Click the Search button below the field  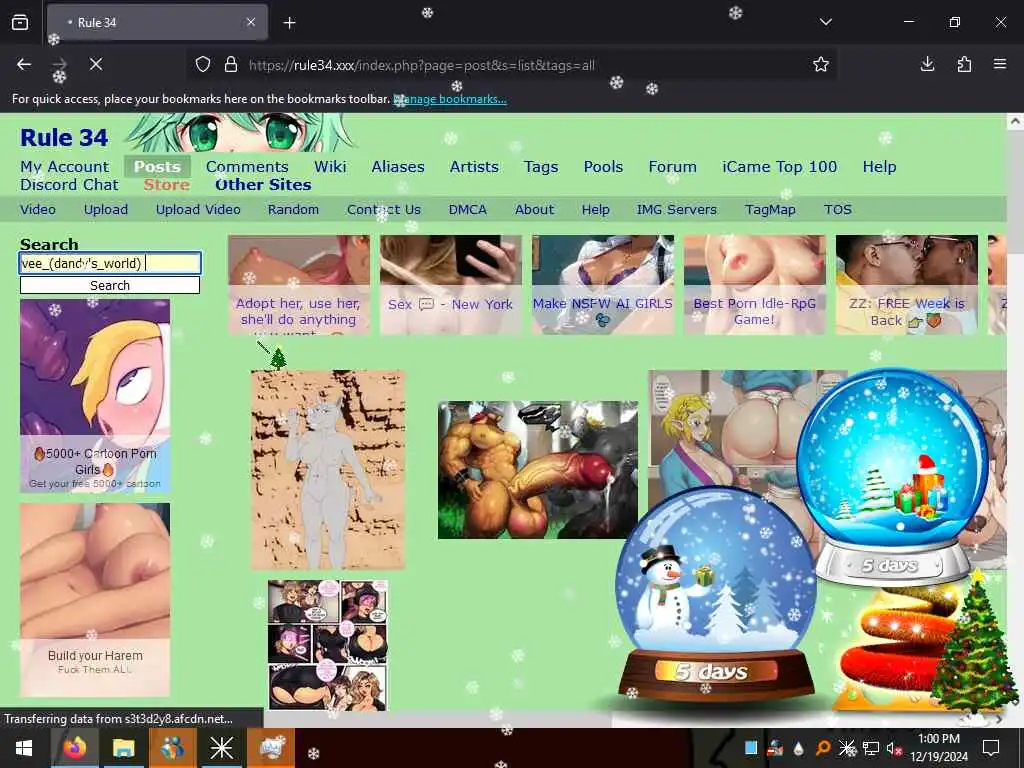110,285
